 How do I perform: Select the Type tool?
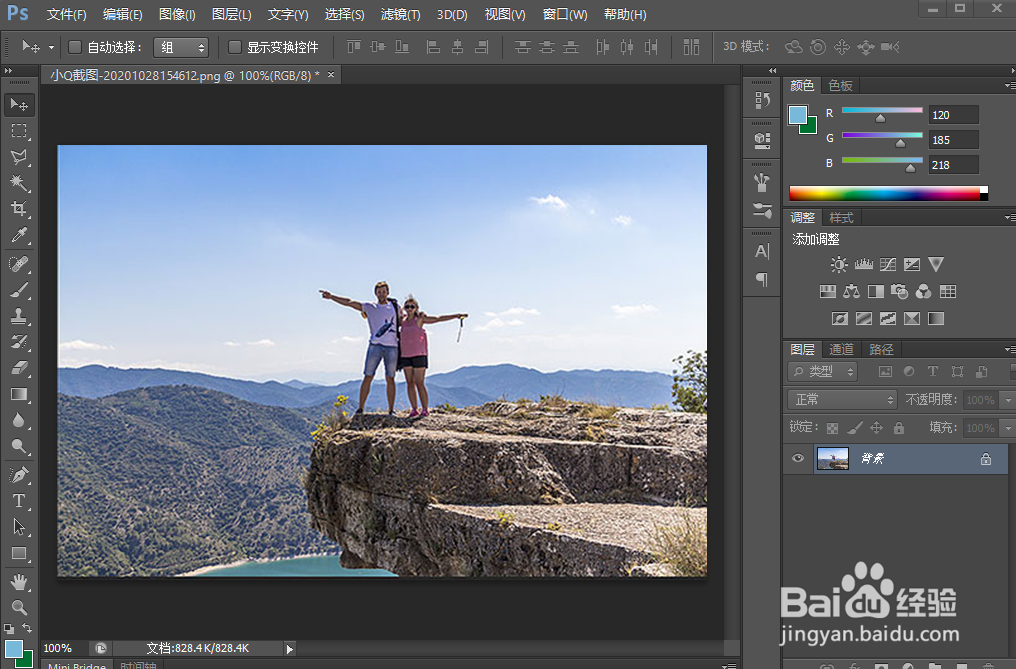[19, 501]
